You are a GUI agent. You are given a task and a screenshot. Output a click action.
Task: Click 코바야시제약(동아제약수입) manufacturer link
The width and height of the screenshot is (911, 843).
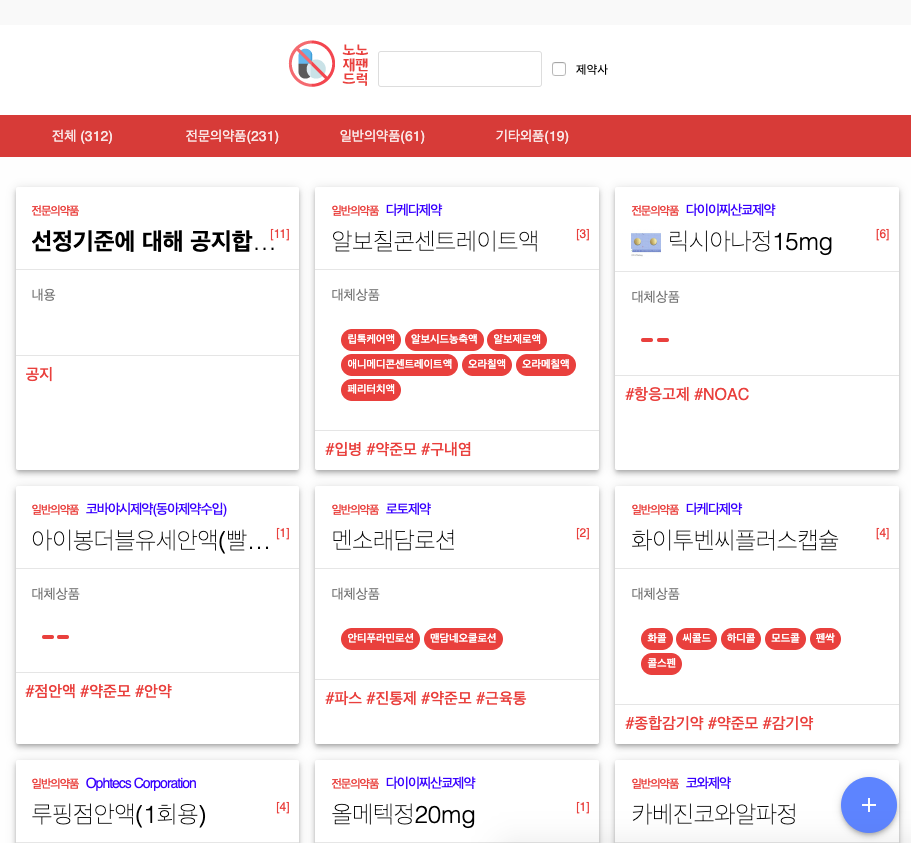[156, 509]
